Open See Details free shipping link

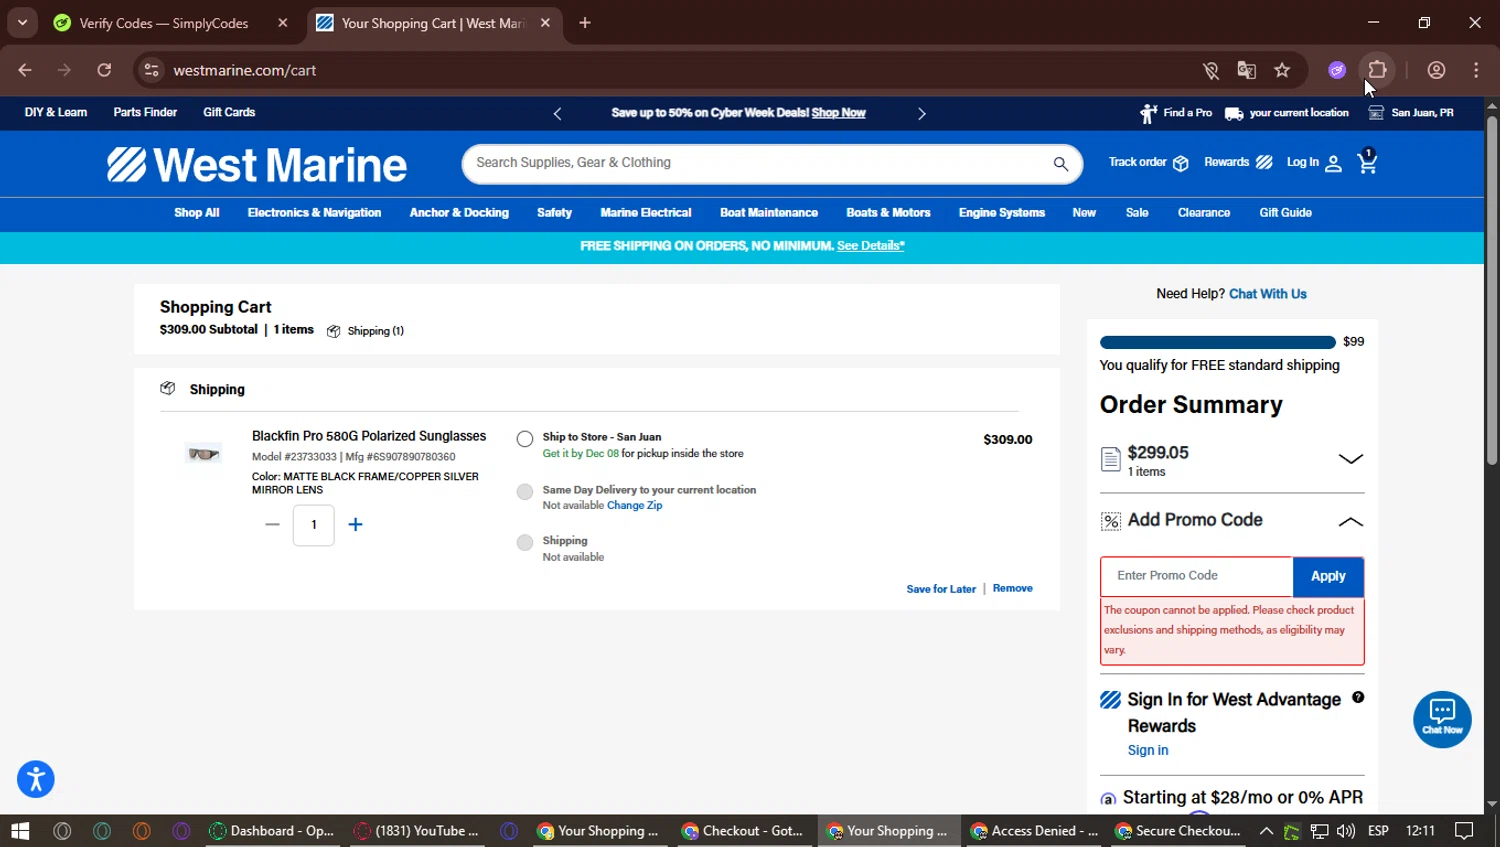click(x=870, y=246)
